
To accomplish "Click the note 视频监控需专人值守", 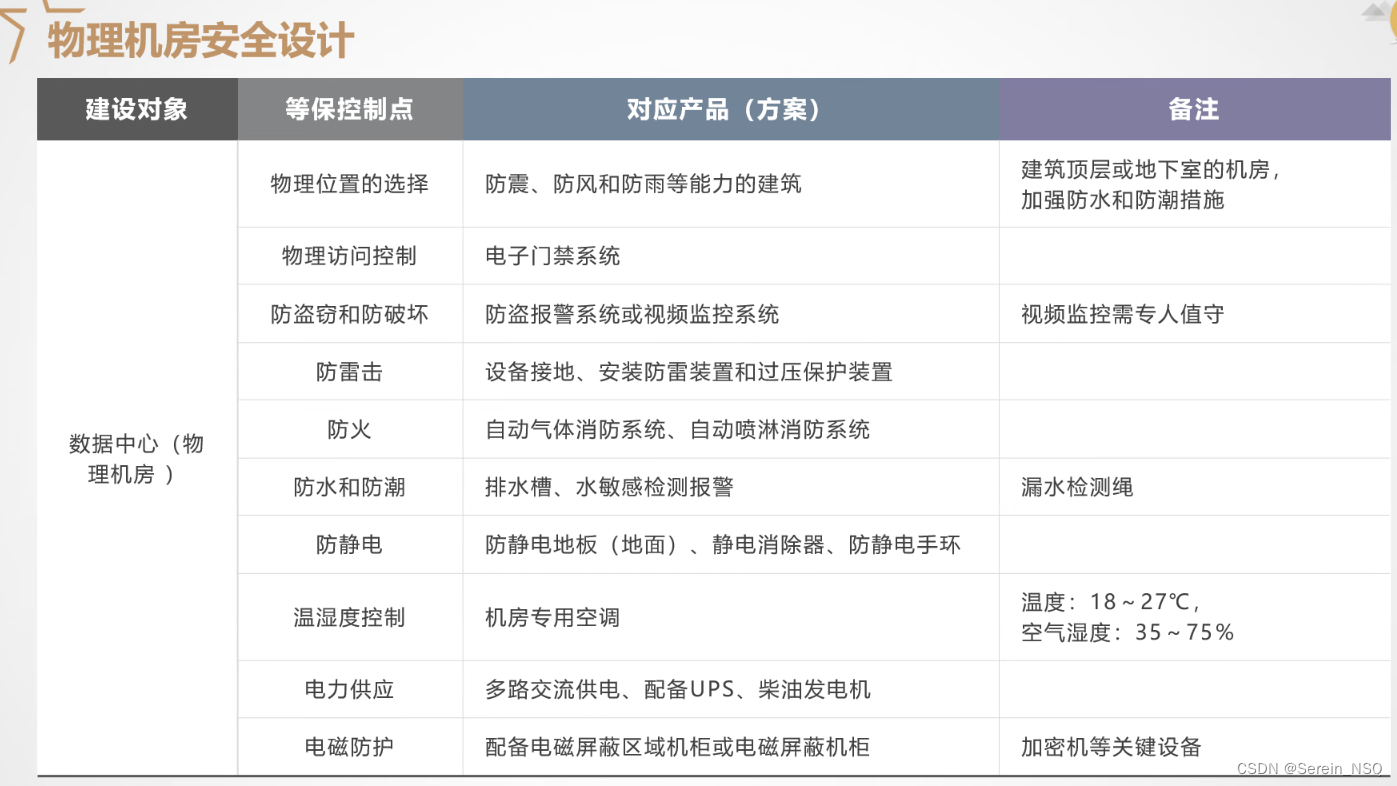I will (1122, 314).
